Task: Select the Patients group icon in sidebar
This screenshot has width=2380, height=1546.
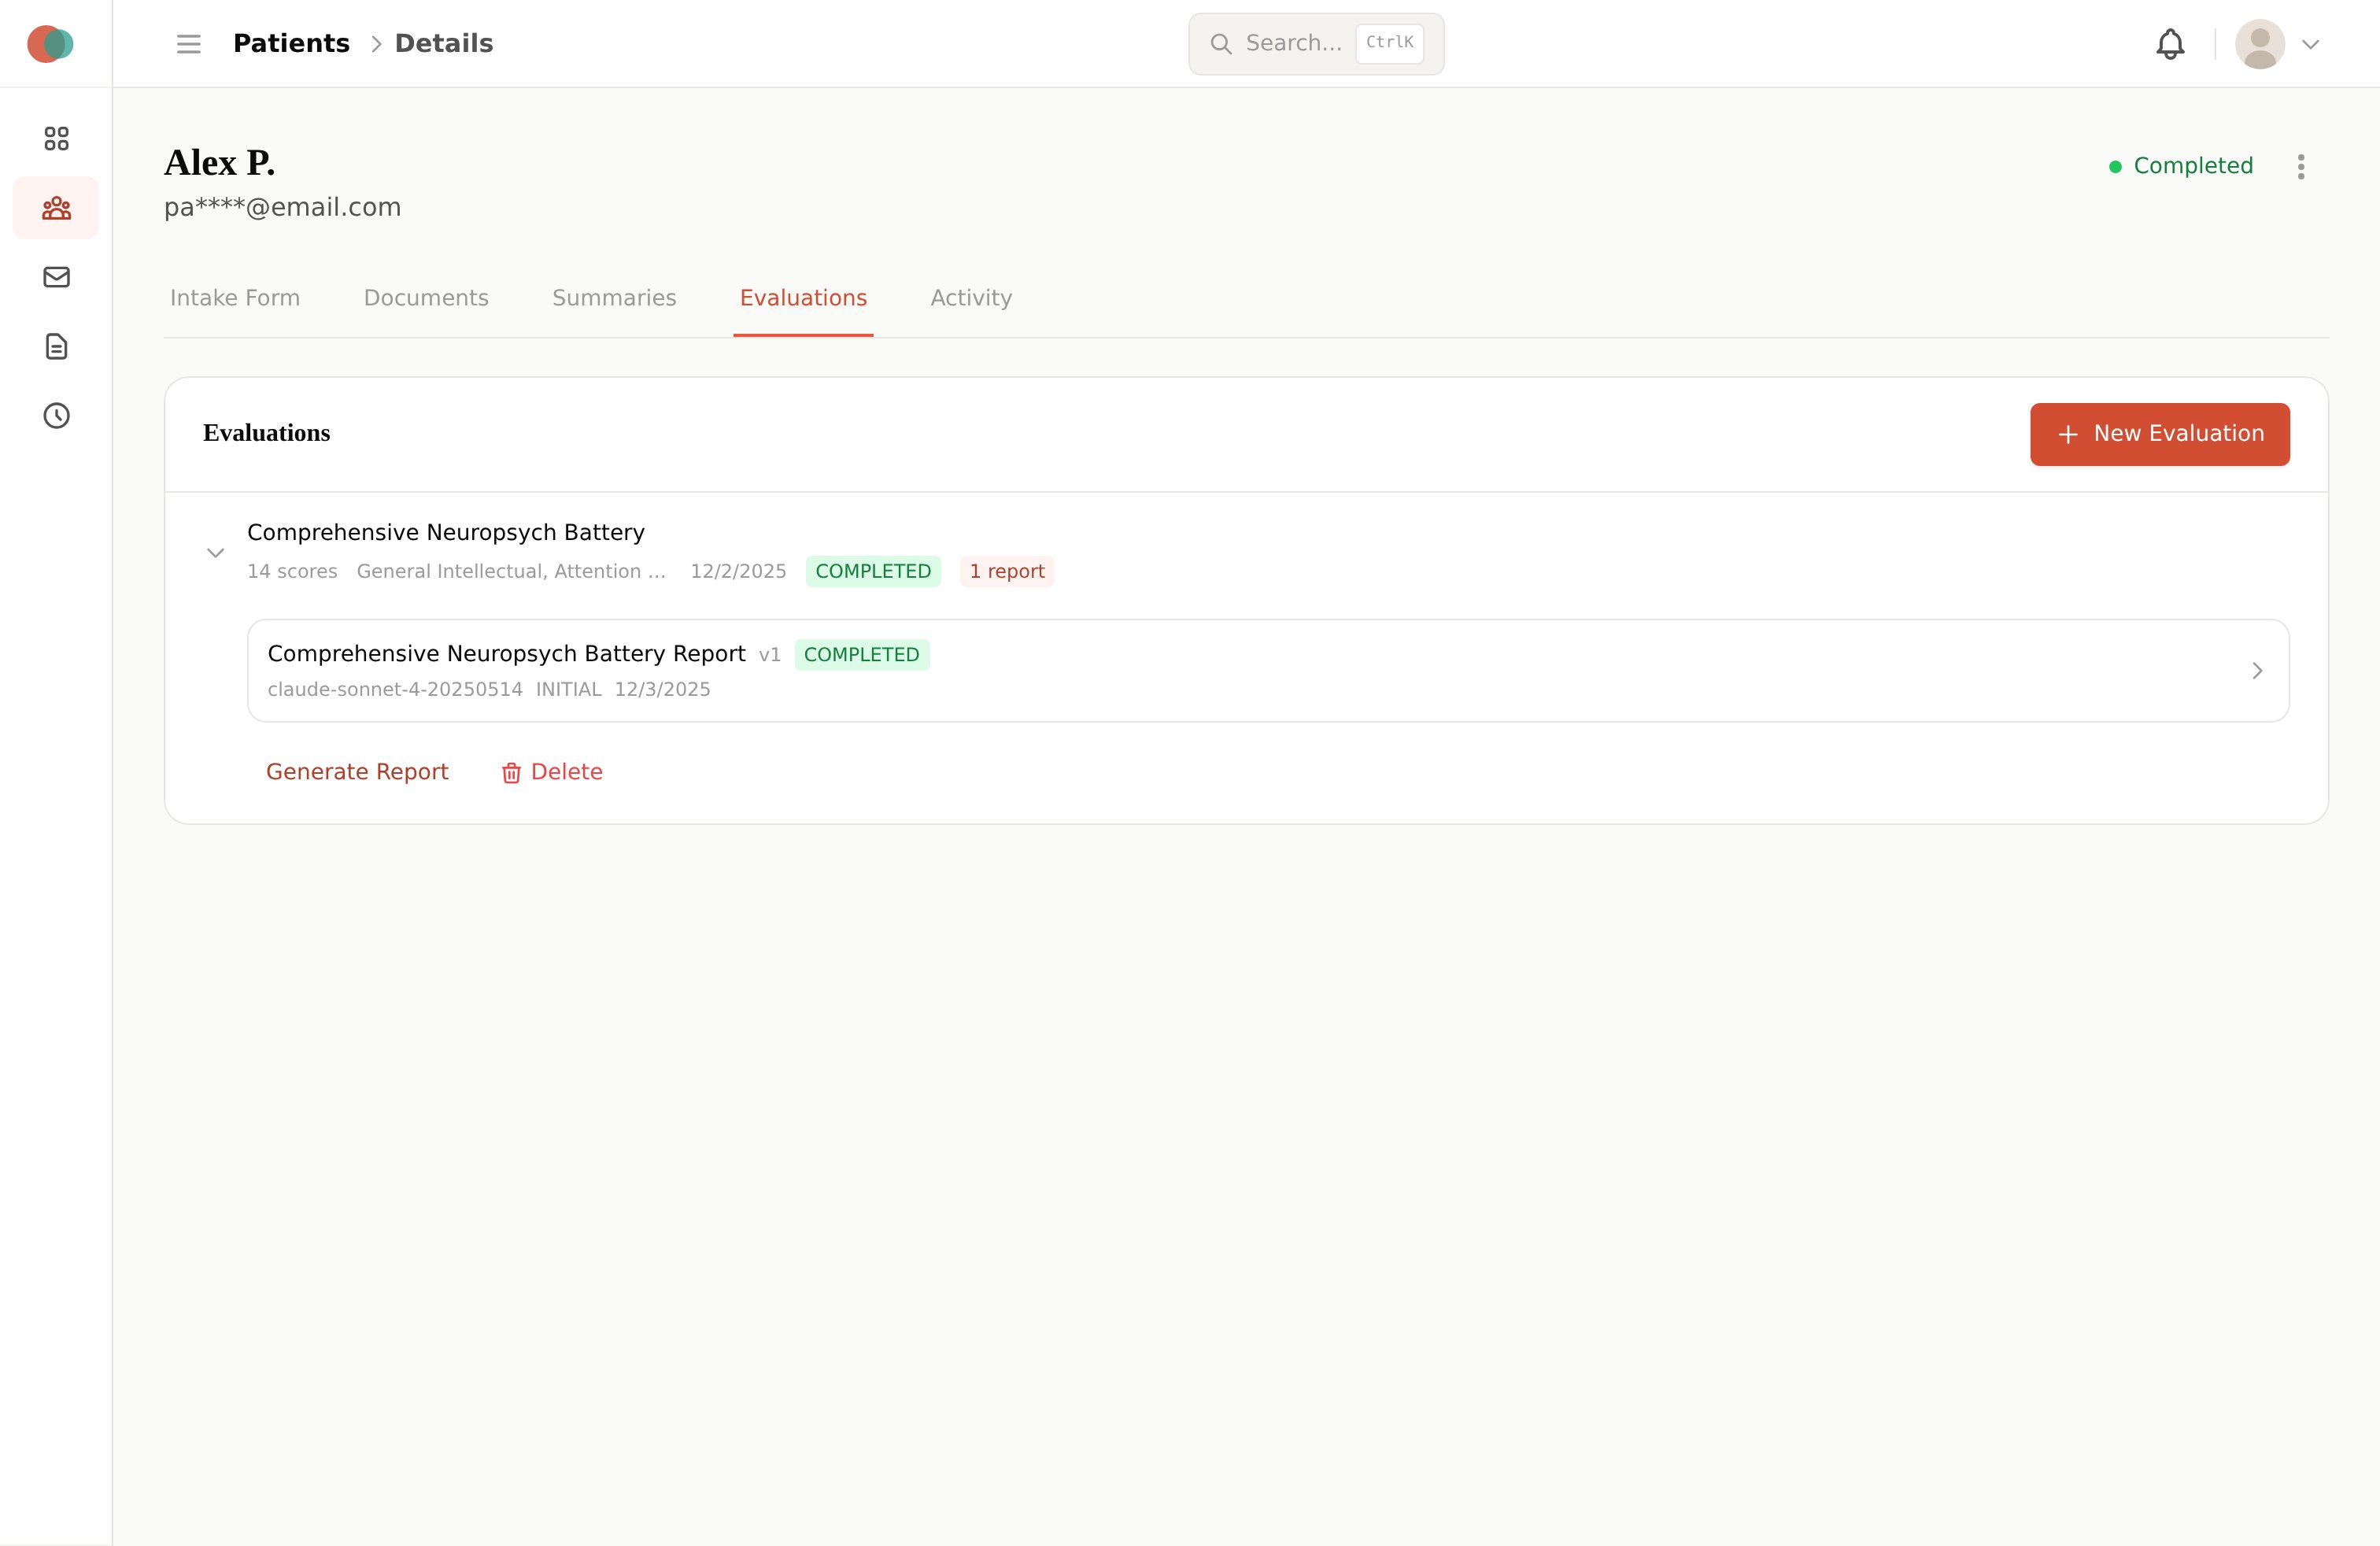Action: click(x=56, y=208)
